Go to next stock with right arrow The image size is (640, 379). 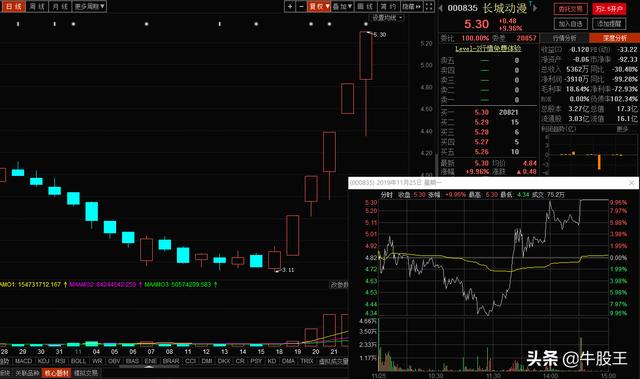(535, 8)
